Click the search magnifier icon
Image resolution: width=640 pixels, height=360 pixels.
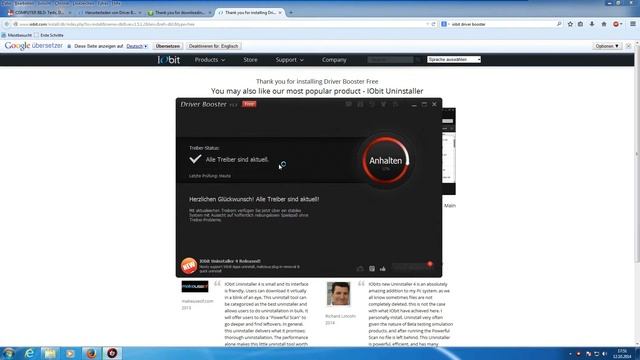click(x=559, y=24)
